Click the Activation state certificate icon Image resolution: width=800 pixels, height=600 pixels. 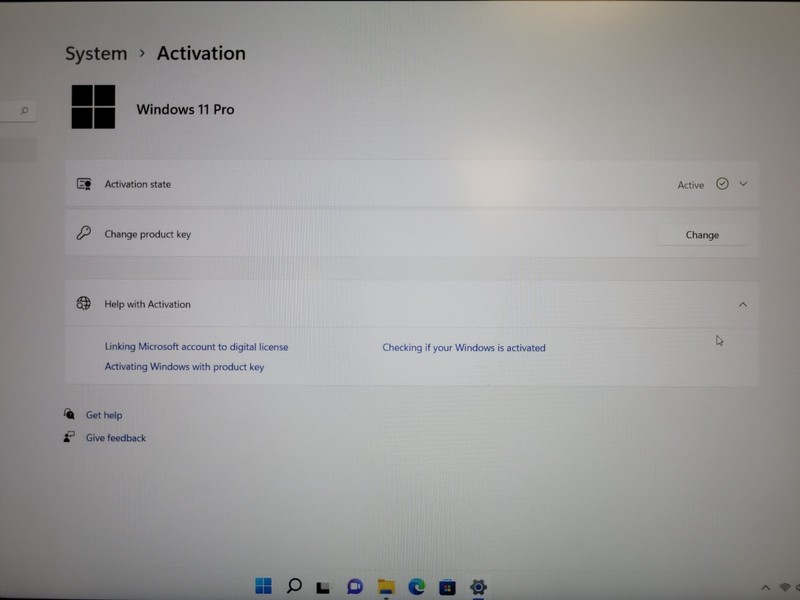pyautogui.click(x=84, y=184)
